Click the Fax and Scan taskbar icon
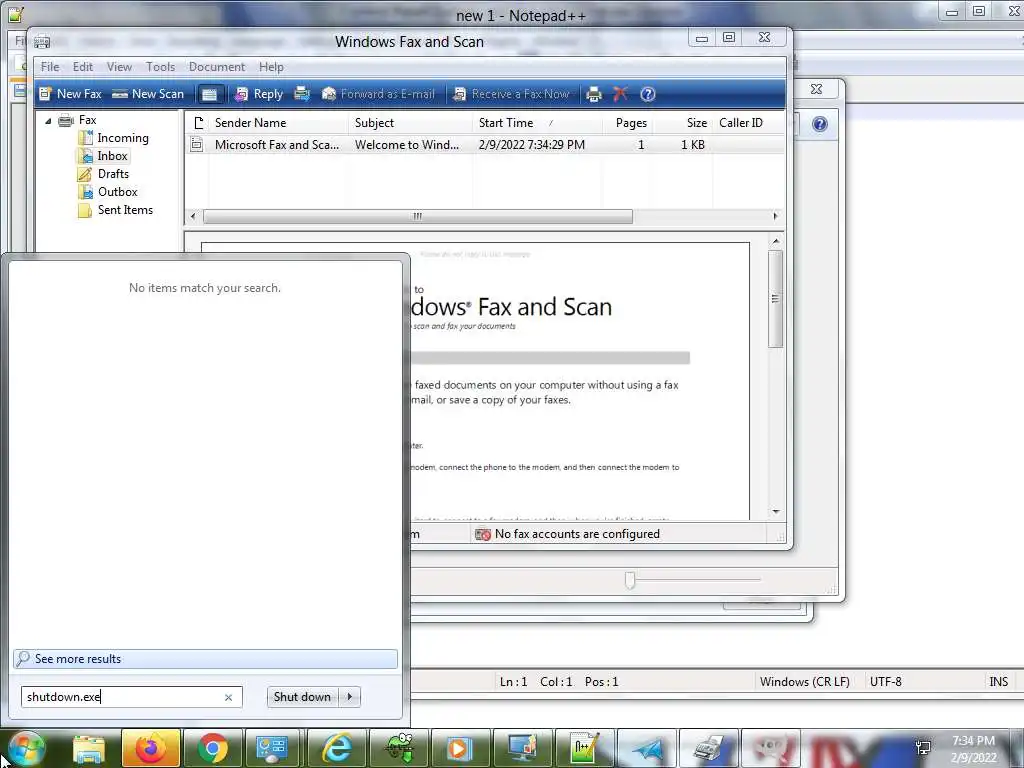 tap(708, 749)
